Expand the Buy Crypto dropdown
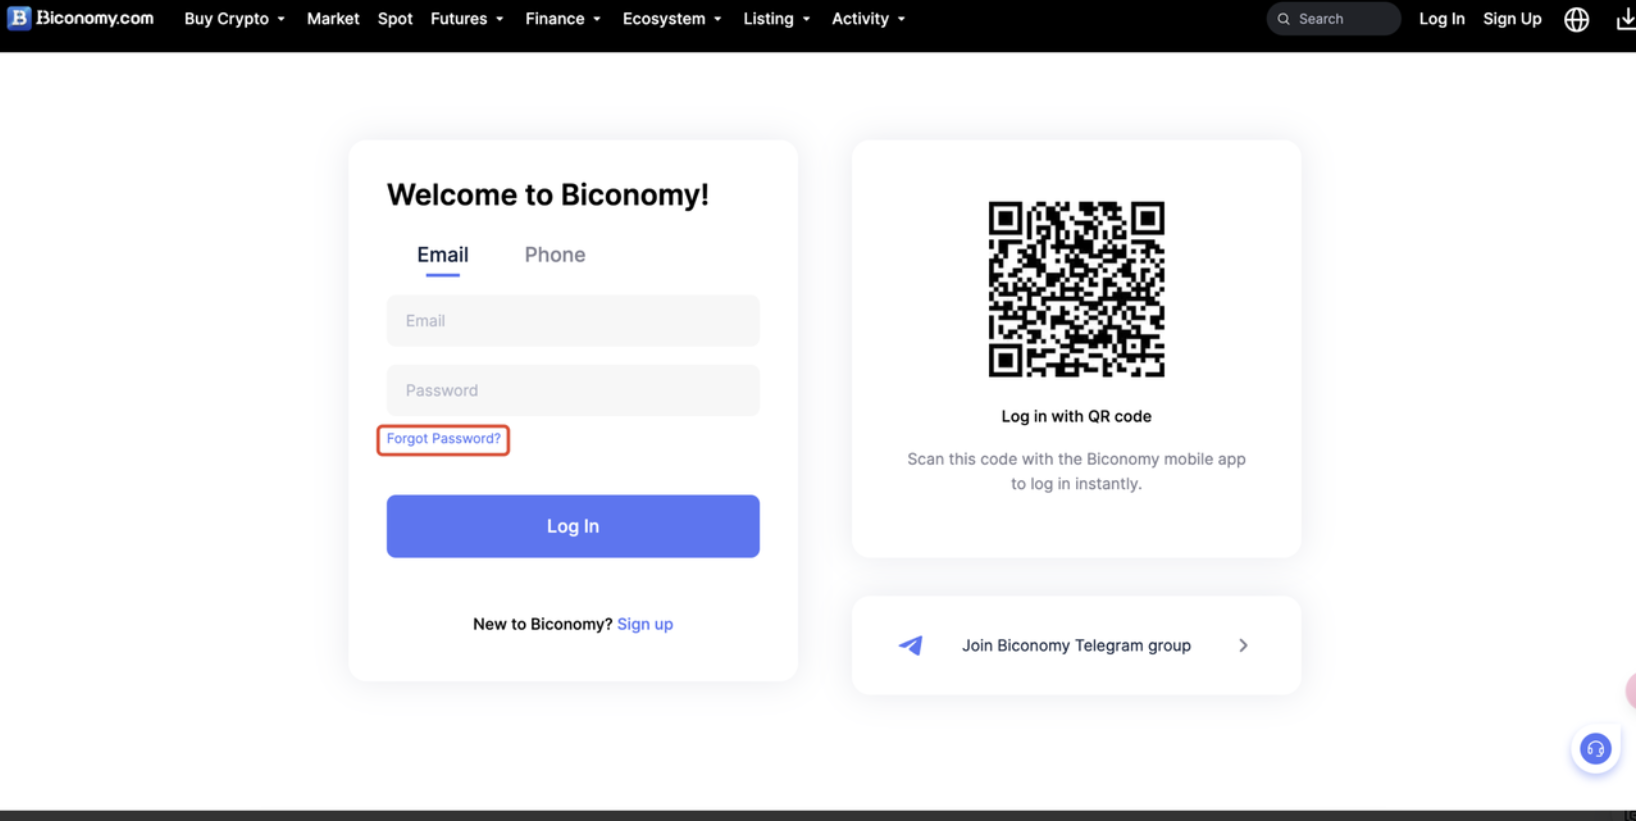 [234, 19]
